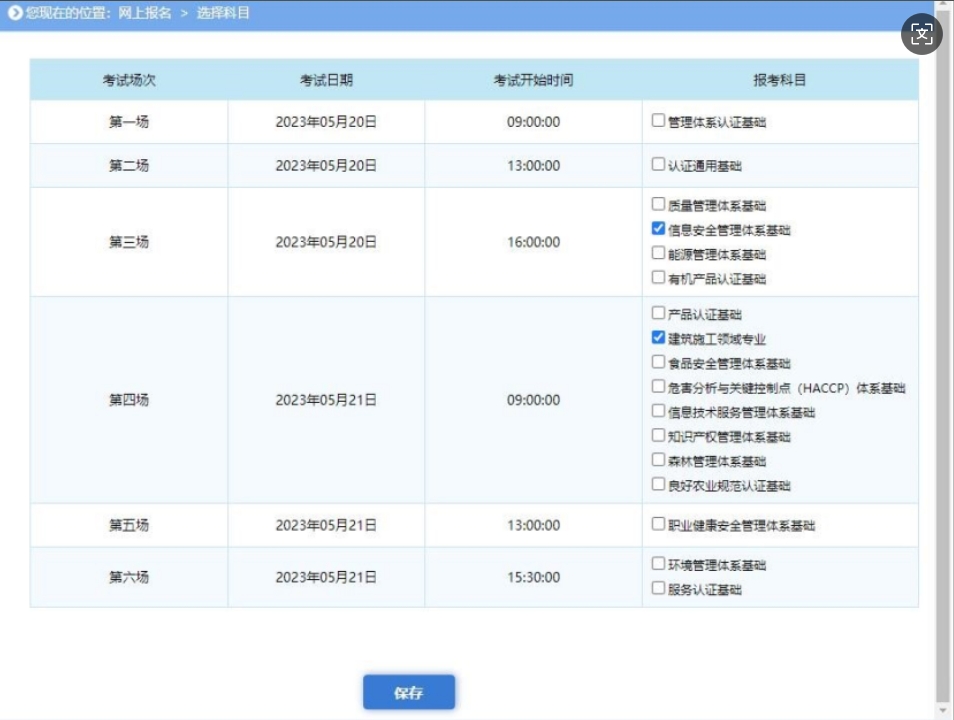Screen dimensions: 954x720
Task: Check the 森林管理体系基础 checkbox
Action: (658, 459)
